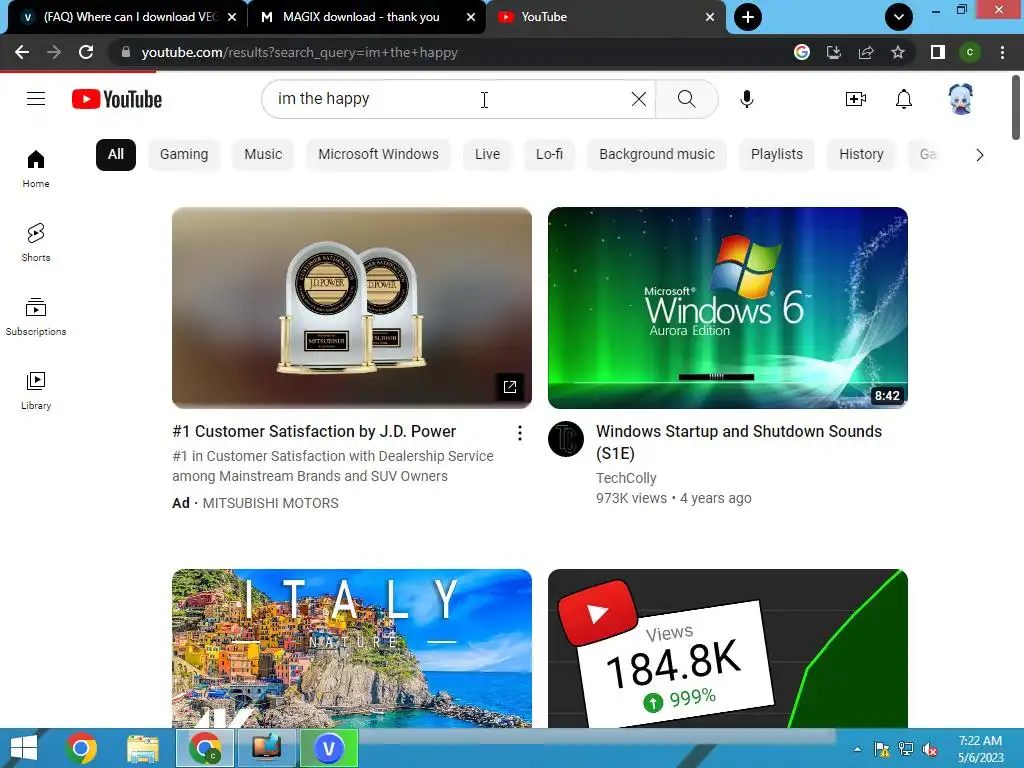1024x768 pixels.
Task: Show hidden system tray icons
Action: (x=857, y=749)
